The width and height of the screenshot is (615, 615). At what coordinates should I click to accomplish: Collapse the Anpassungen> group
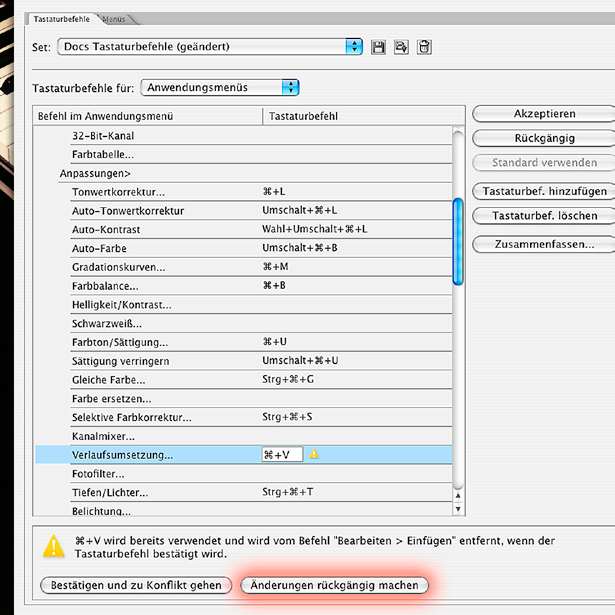point(95,173)
